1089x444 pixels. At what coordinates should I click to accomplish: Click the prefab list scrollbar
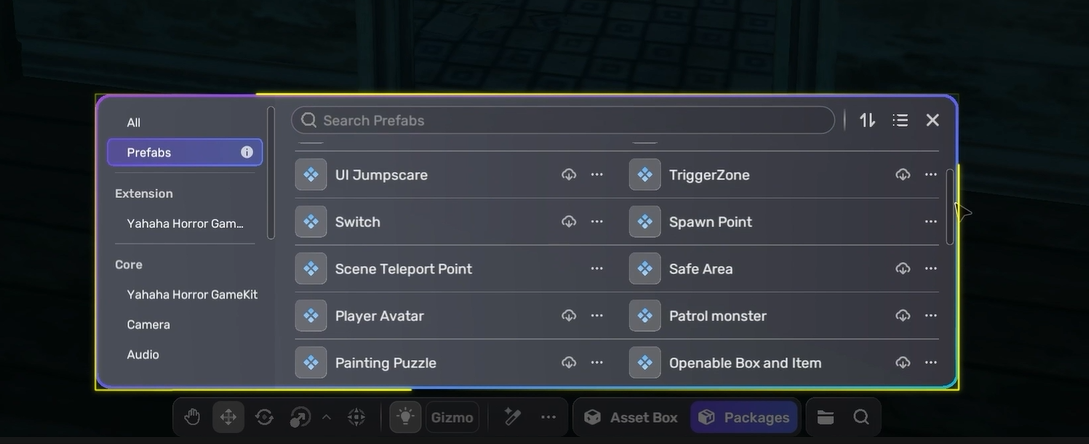click(x=950, y=206)
